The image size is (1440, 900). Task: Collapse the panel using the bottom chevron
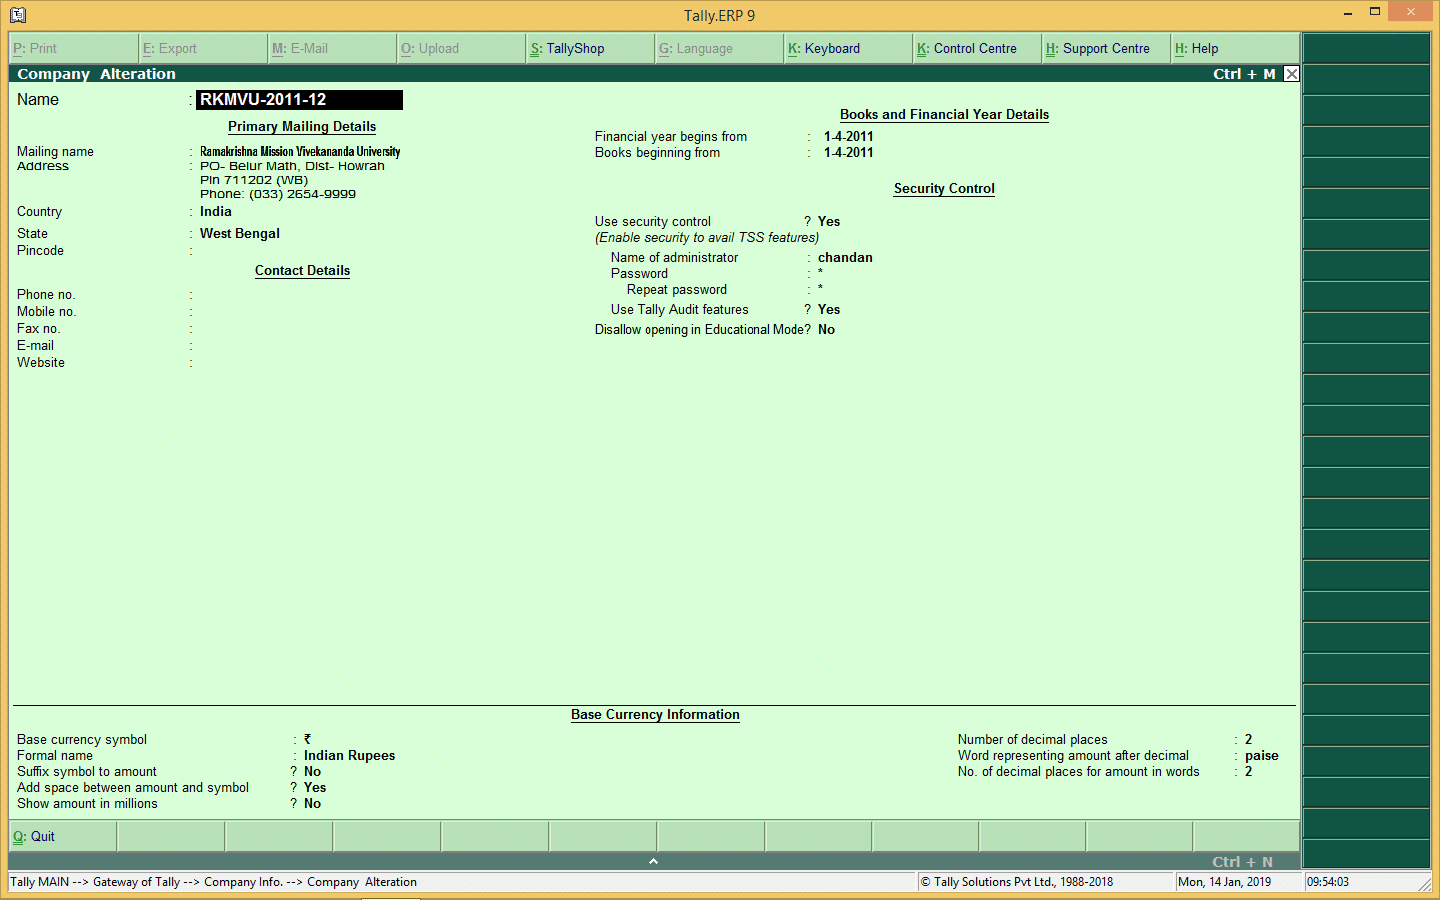[x=653, y=860]
